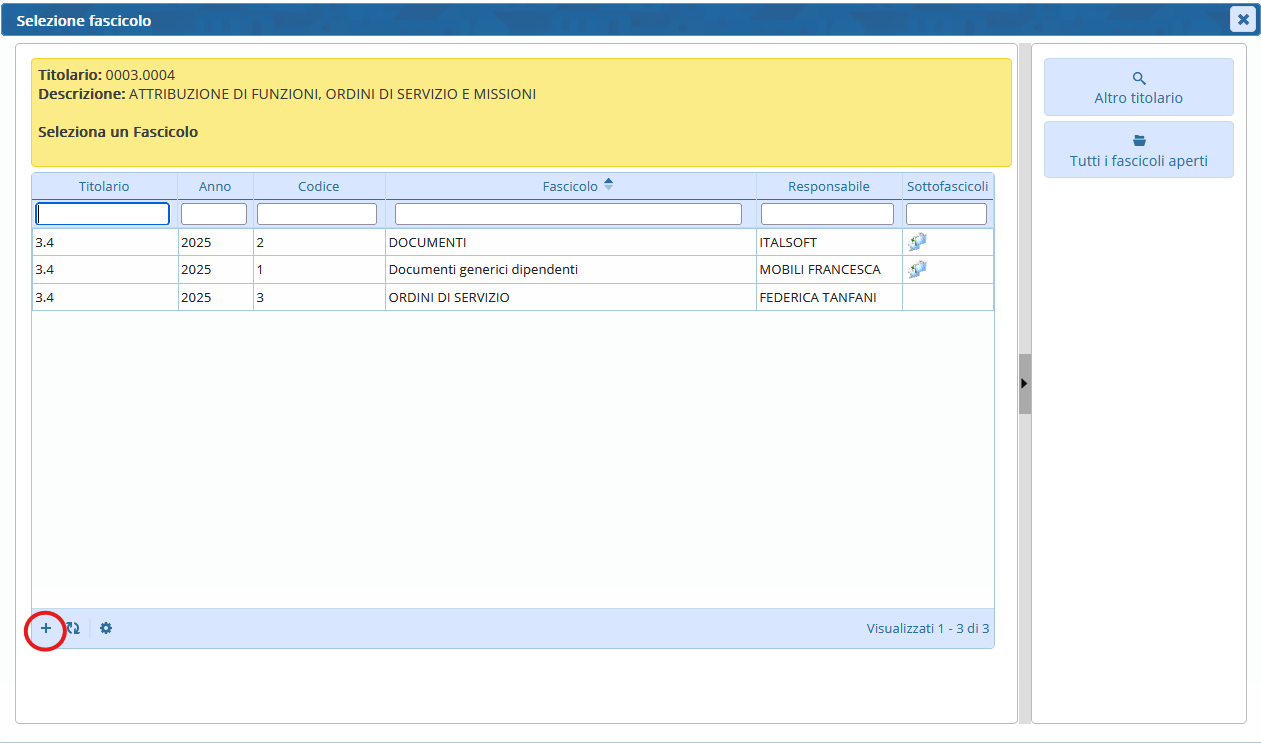This screenshot has width=1261, height=743.
Task: Refresh the fascicoli grid
Action: pyautogui.click(x=73, y=629)
